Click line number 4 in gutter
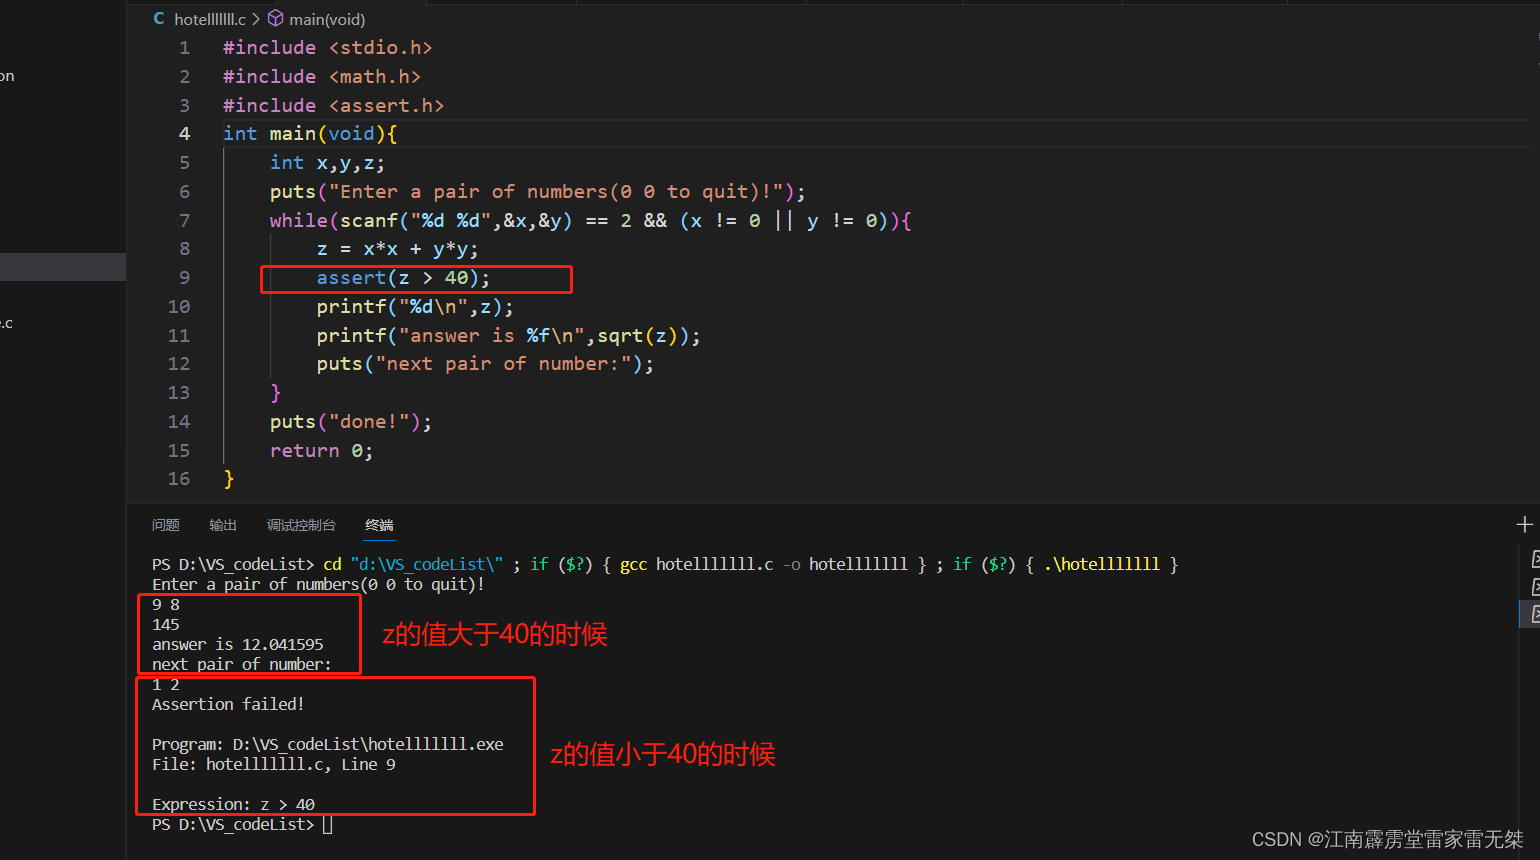The image size is (1540, 860). coord(184,134)
